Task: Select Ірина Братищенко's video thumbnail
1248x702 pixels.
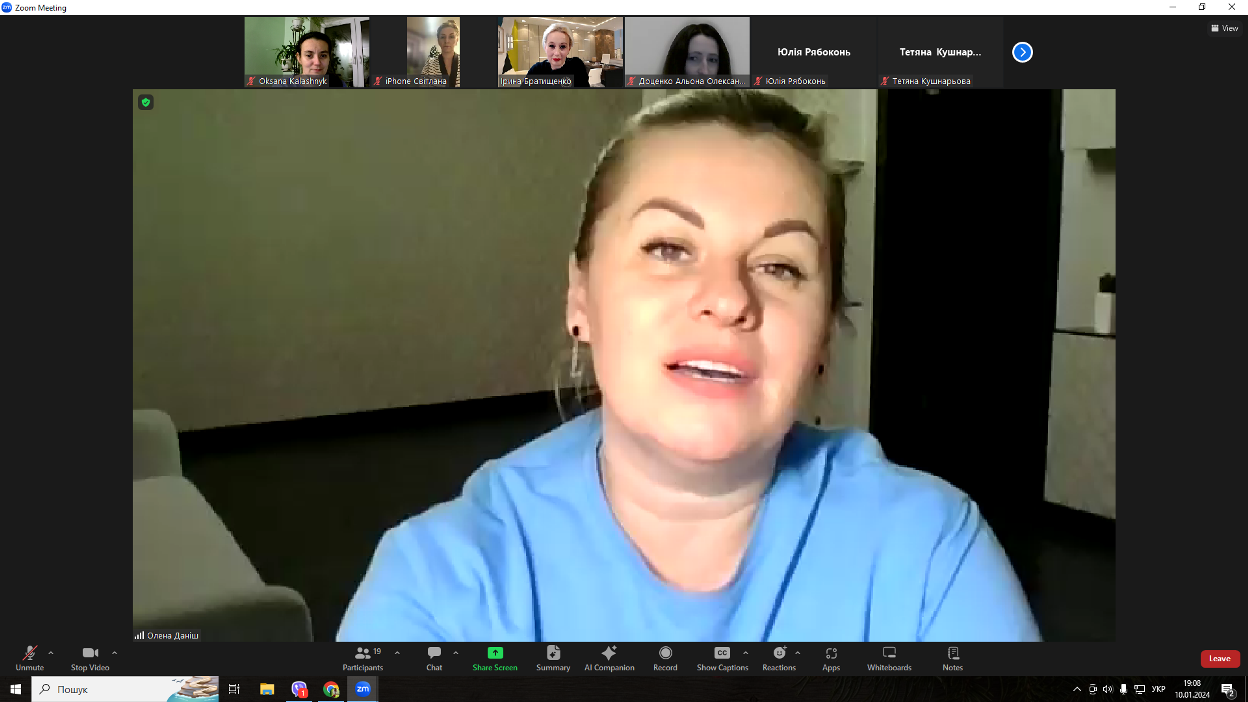Action: [x=560, y=52]
